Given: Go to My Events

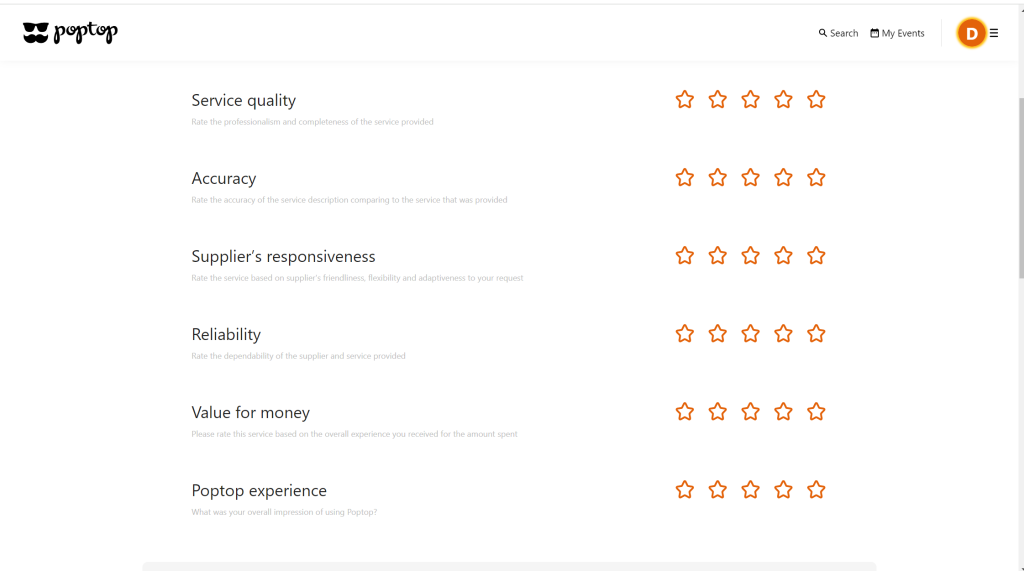Looking at the screenshot, I should (897, 33).
